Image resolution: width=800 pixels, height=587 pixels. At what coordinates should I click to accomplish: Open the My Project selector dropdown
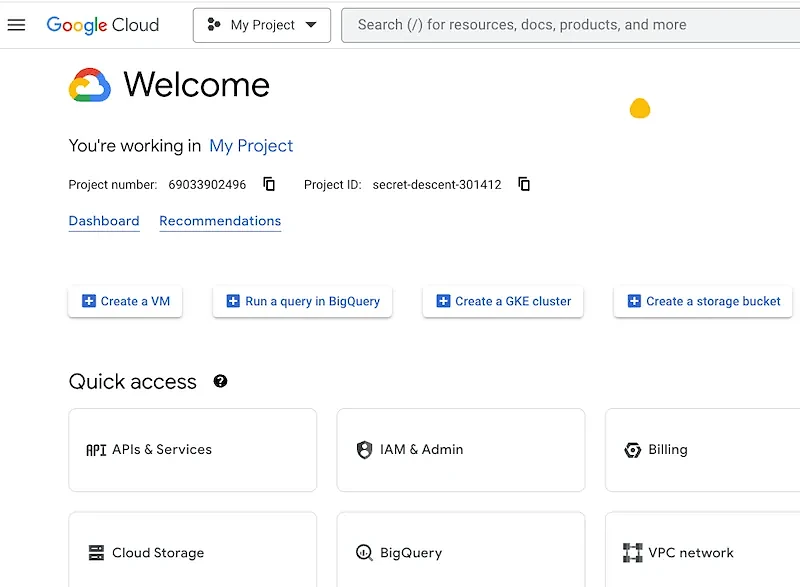[x=262, y=25]
